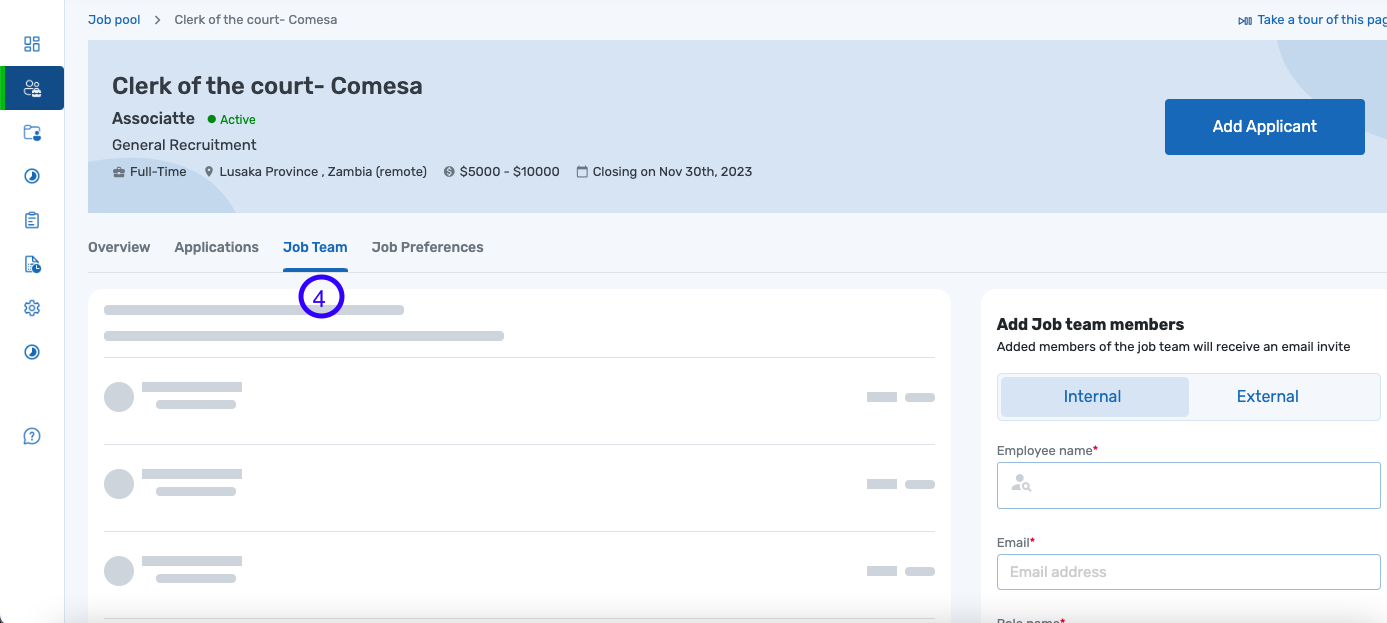
Task: Click into the Email address field
Action: 1188,572
